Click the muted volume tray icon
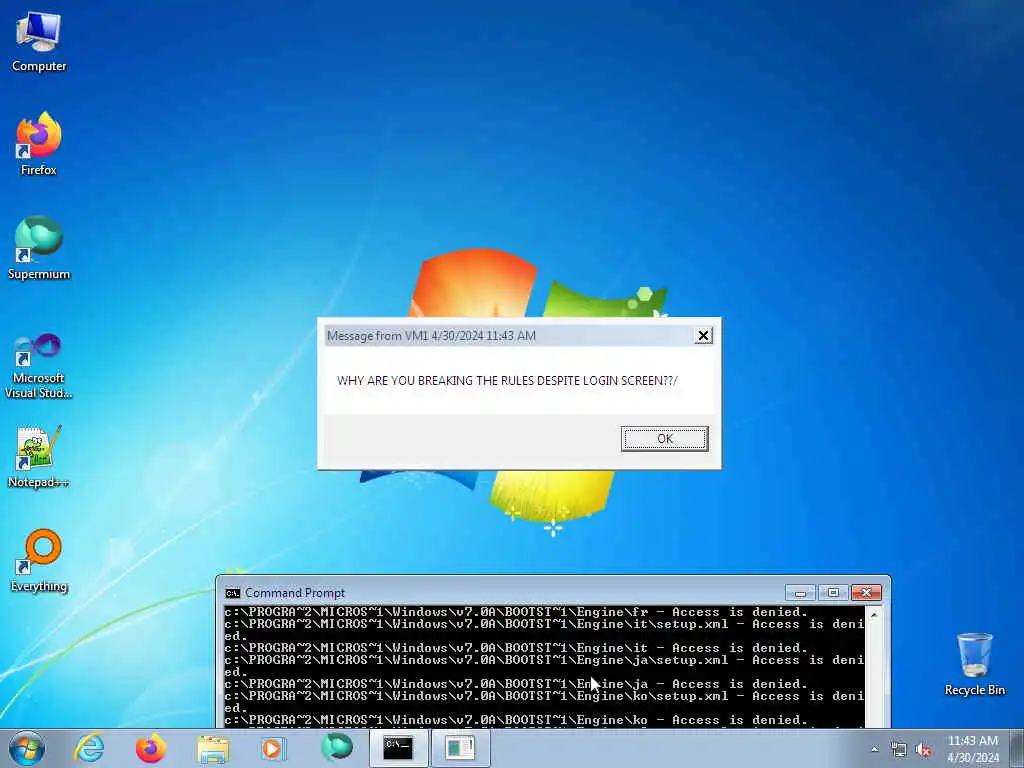The height and width of the screenshot is (768, 1024). [x=923, y=750]
